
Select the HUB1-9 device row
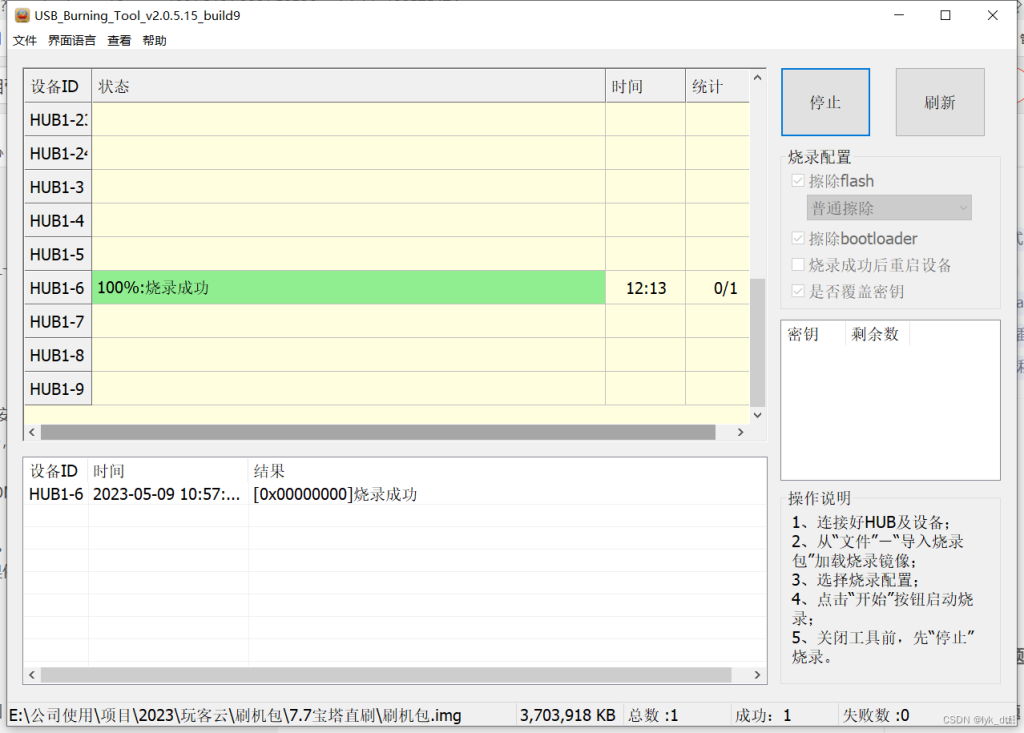click(x=387, y=389)
